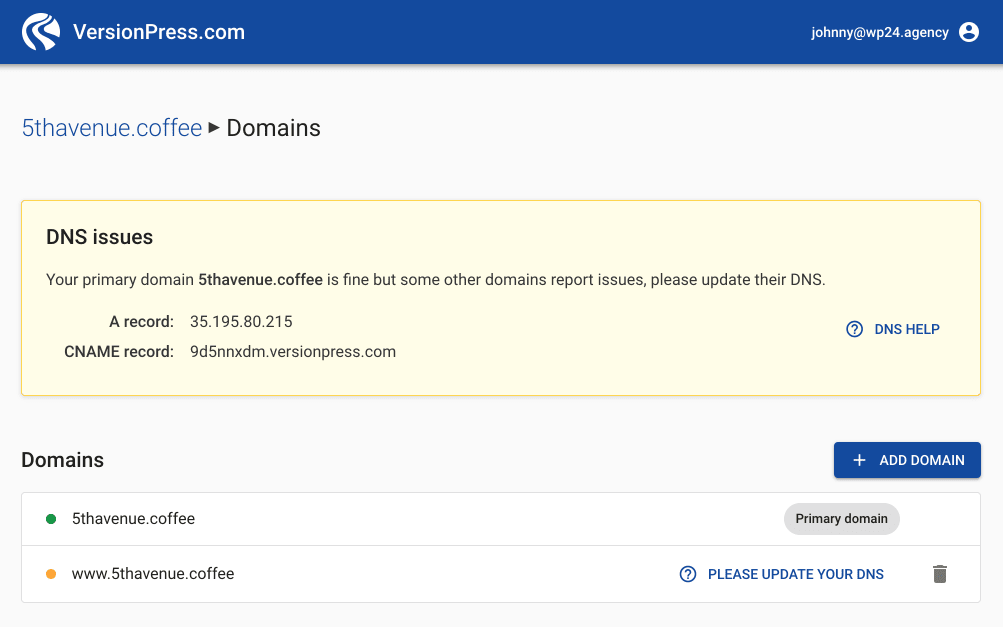Click the johnny@wp24.agency account email
The height and width of the screenshot is (627, 1003).
point(879,32)
